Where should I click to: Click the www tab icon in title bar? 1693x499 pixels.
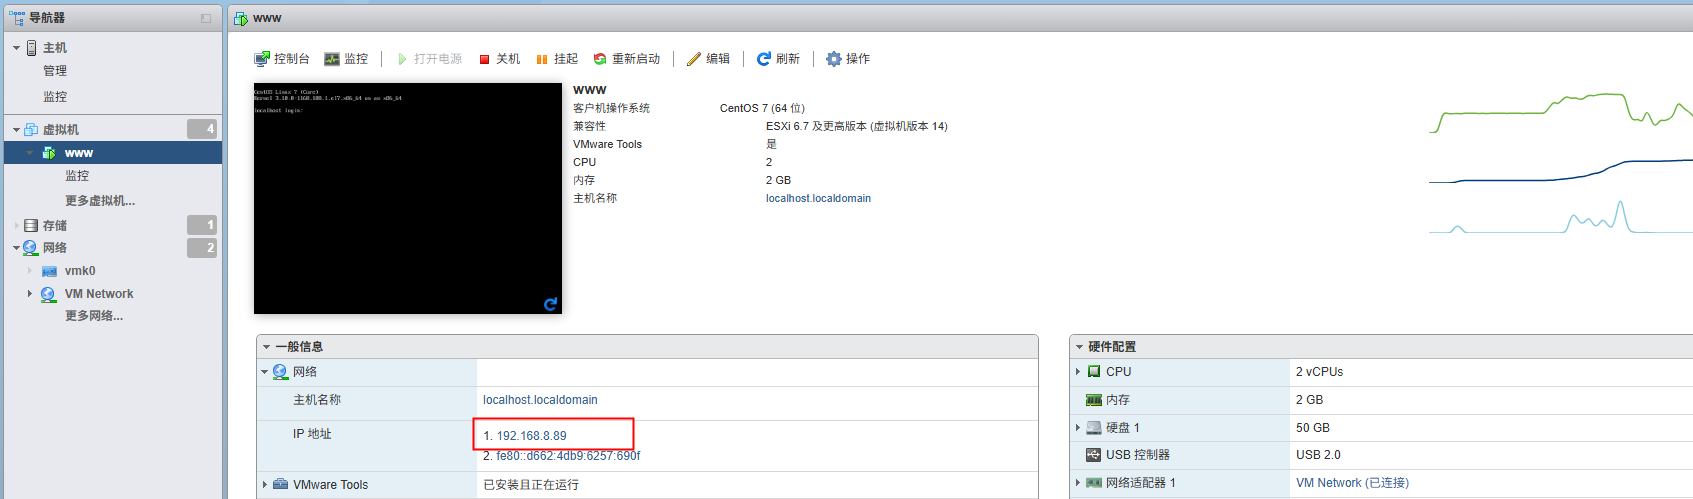click(x=241, y=18)
